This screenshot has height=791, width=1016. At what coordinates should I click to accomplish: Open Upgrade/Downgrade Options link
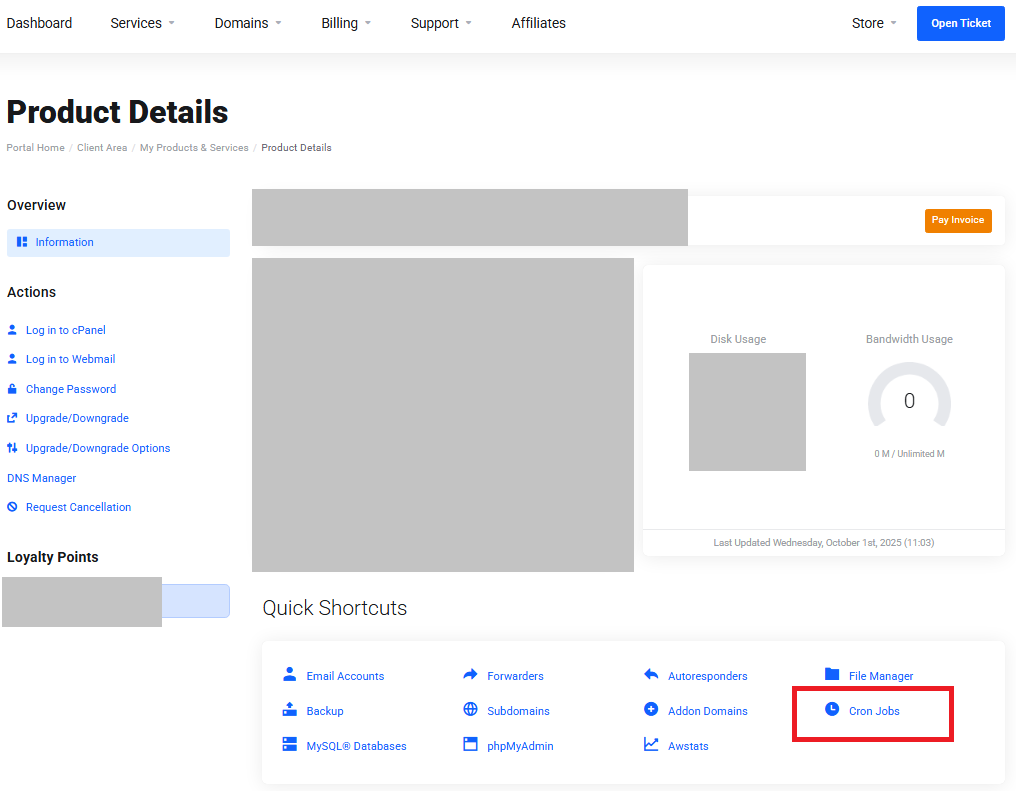[98, 448]
